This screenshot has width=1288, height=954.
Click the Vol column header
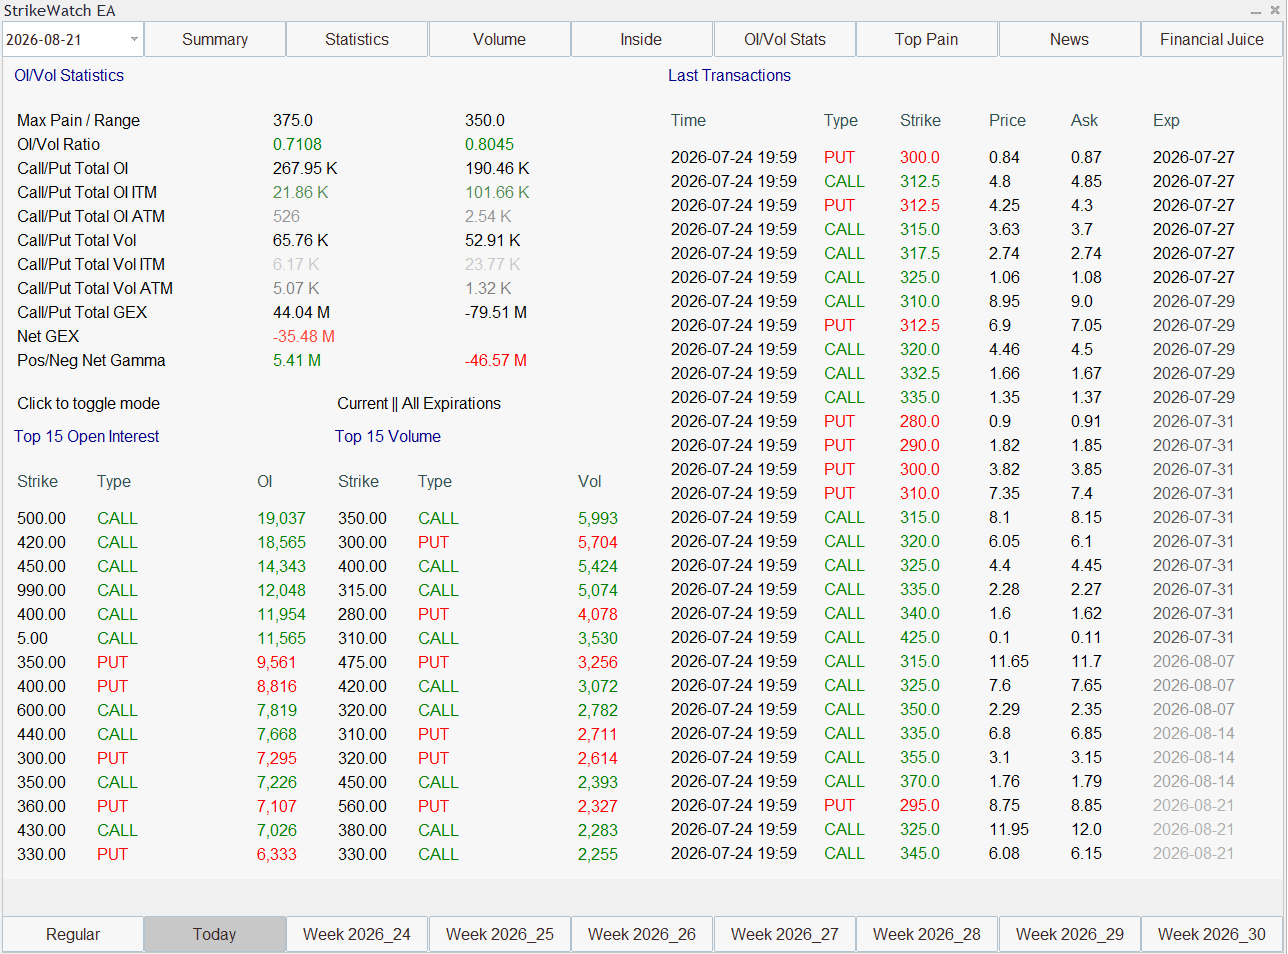click(x=590, y=482)
